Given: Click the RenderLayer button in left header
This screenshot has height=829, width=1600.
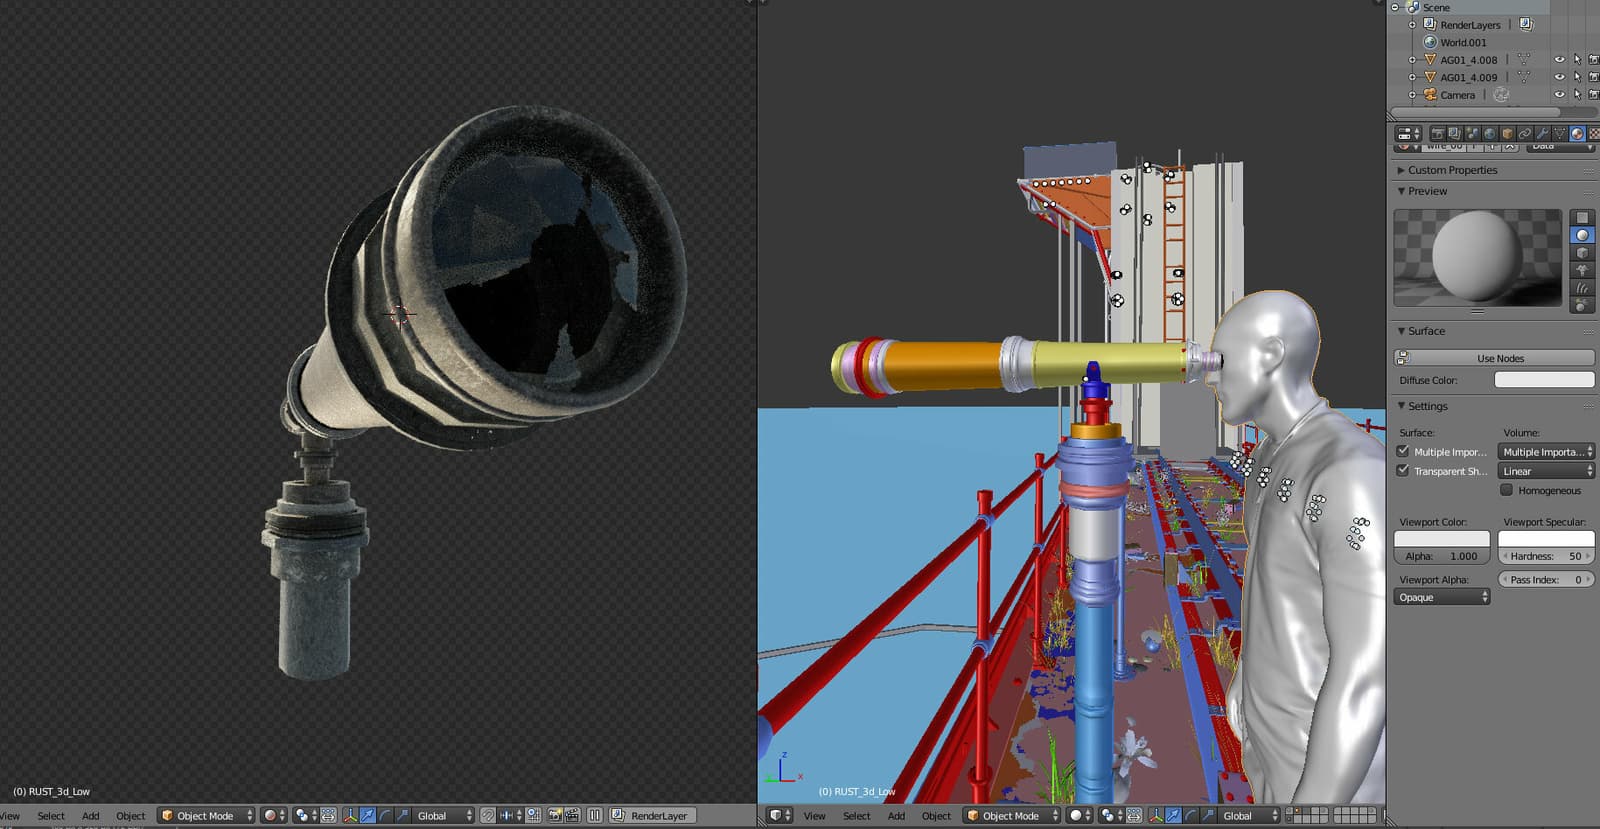Looking at the screenshot, I should pyautogui.click(x=651, y=816).
